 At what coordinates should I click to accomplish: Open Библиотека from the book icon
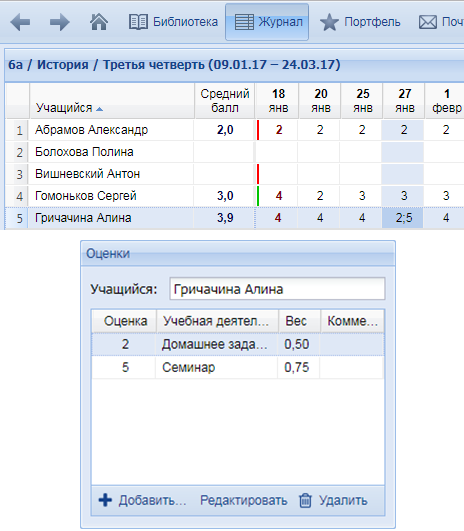[x=138, y=22]
